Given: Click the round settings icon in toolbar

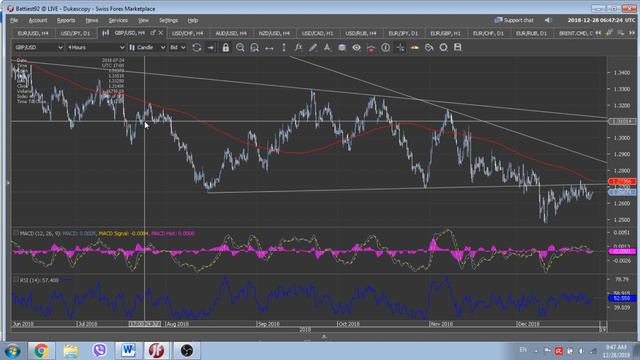Looking at the screenshot, I should (x=443, y=47).
